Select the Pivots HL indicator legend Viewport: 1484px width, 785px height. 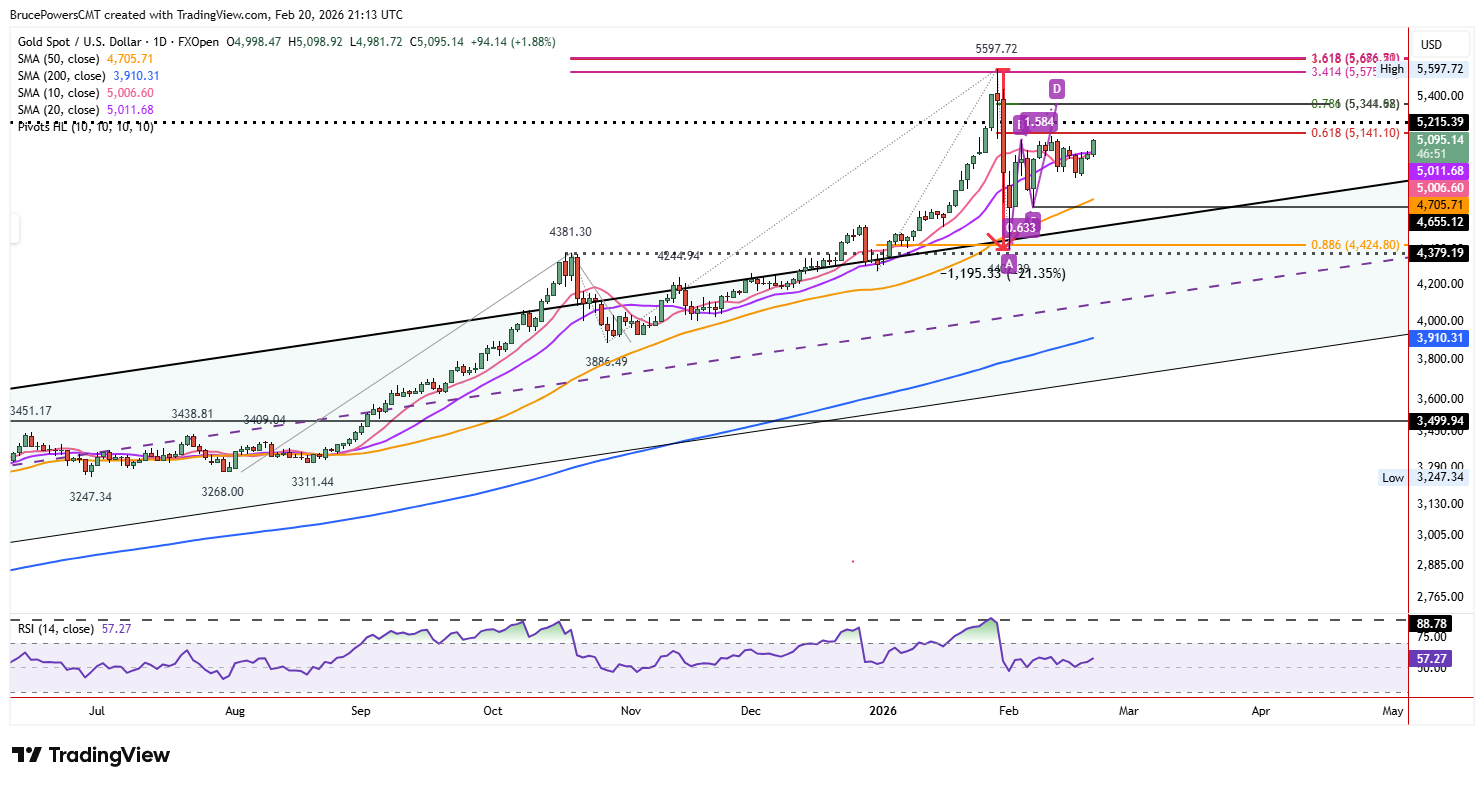84,126
